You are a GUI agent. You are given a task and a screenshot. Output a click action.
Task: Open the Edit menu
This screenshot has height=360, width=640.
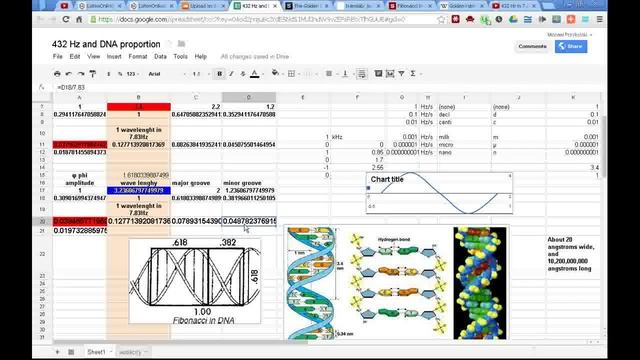(75, 56)
